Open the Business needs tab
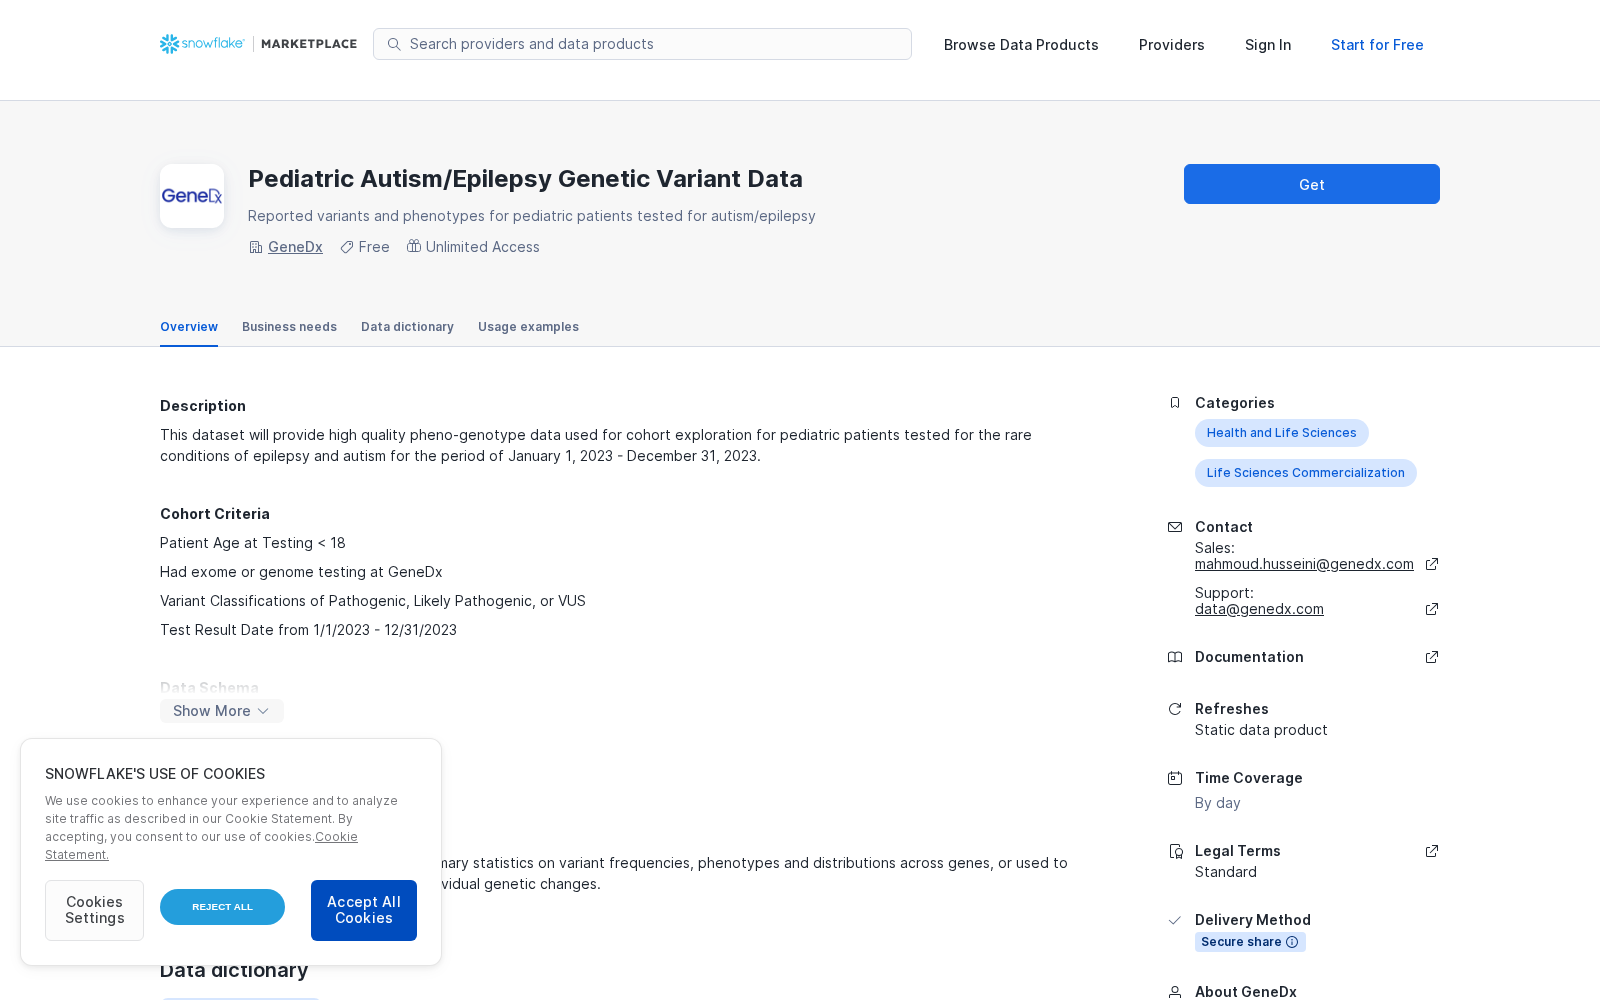The height and width of the screenshot is (1000, 1600). [289, 327]
